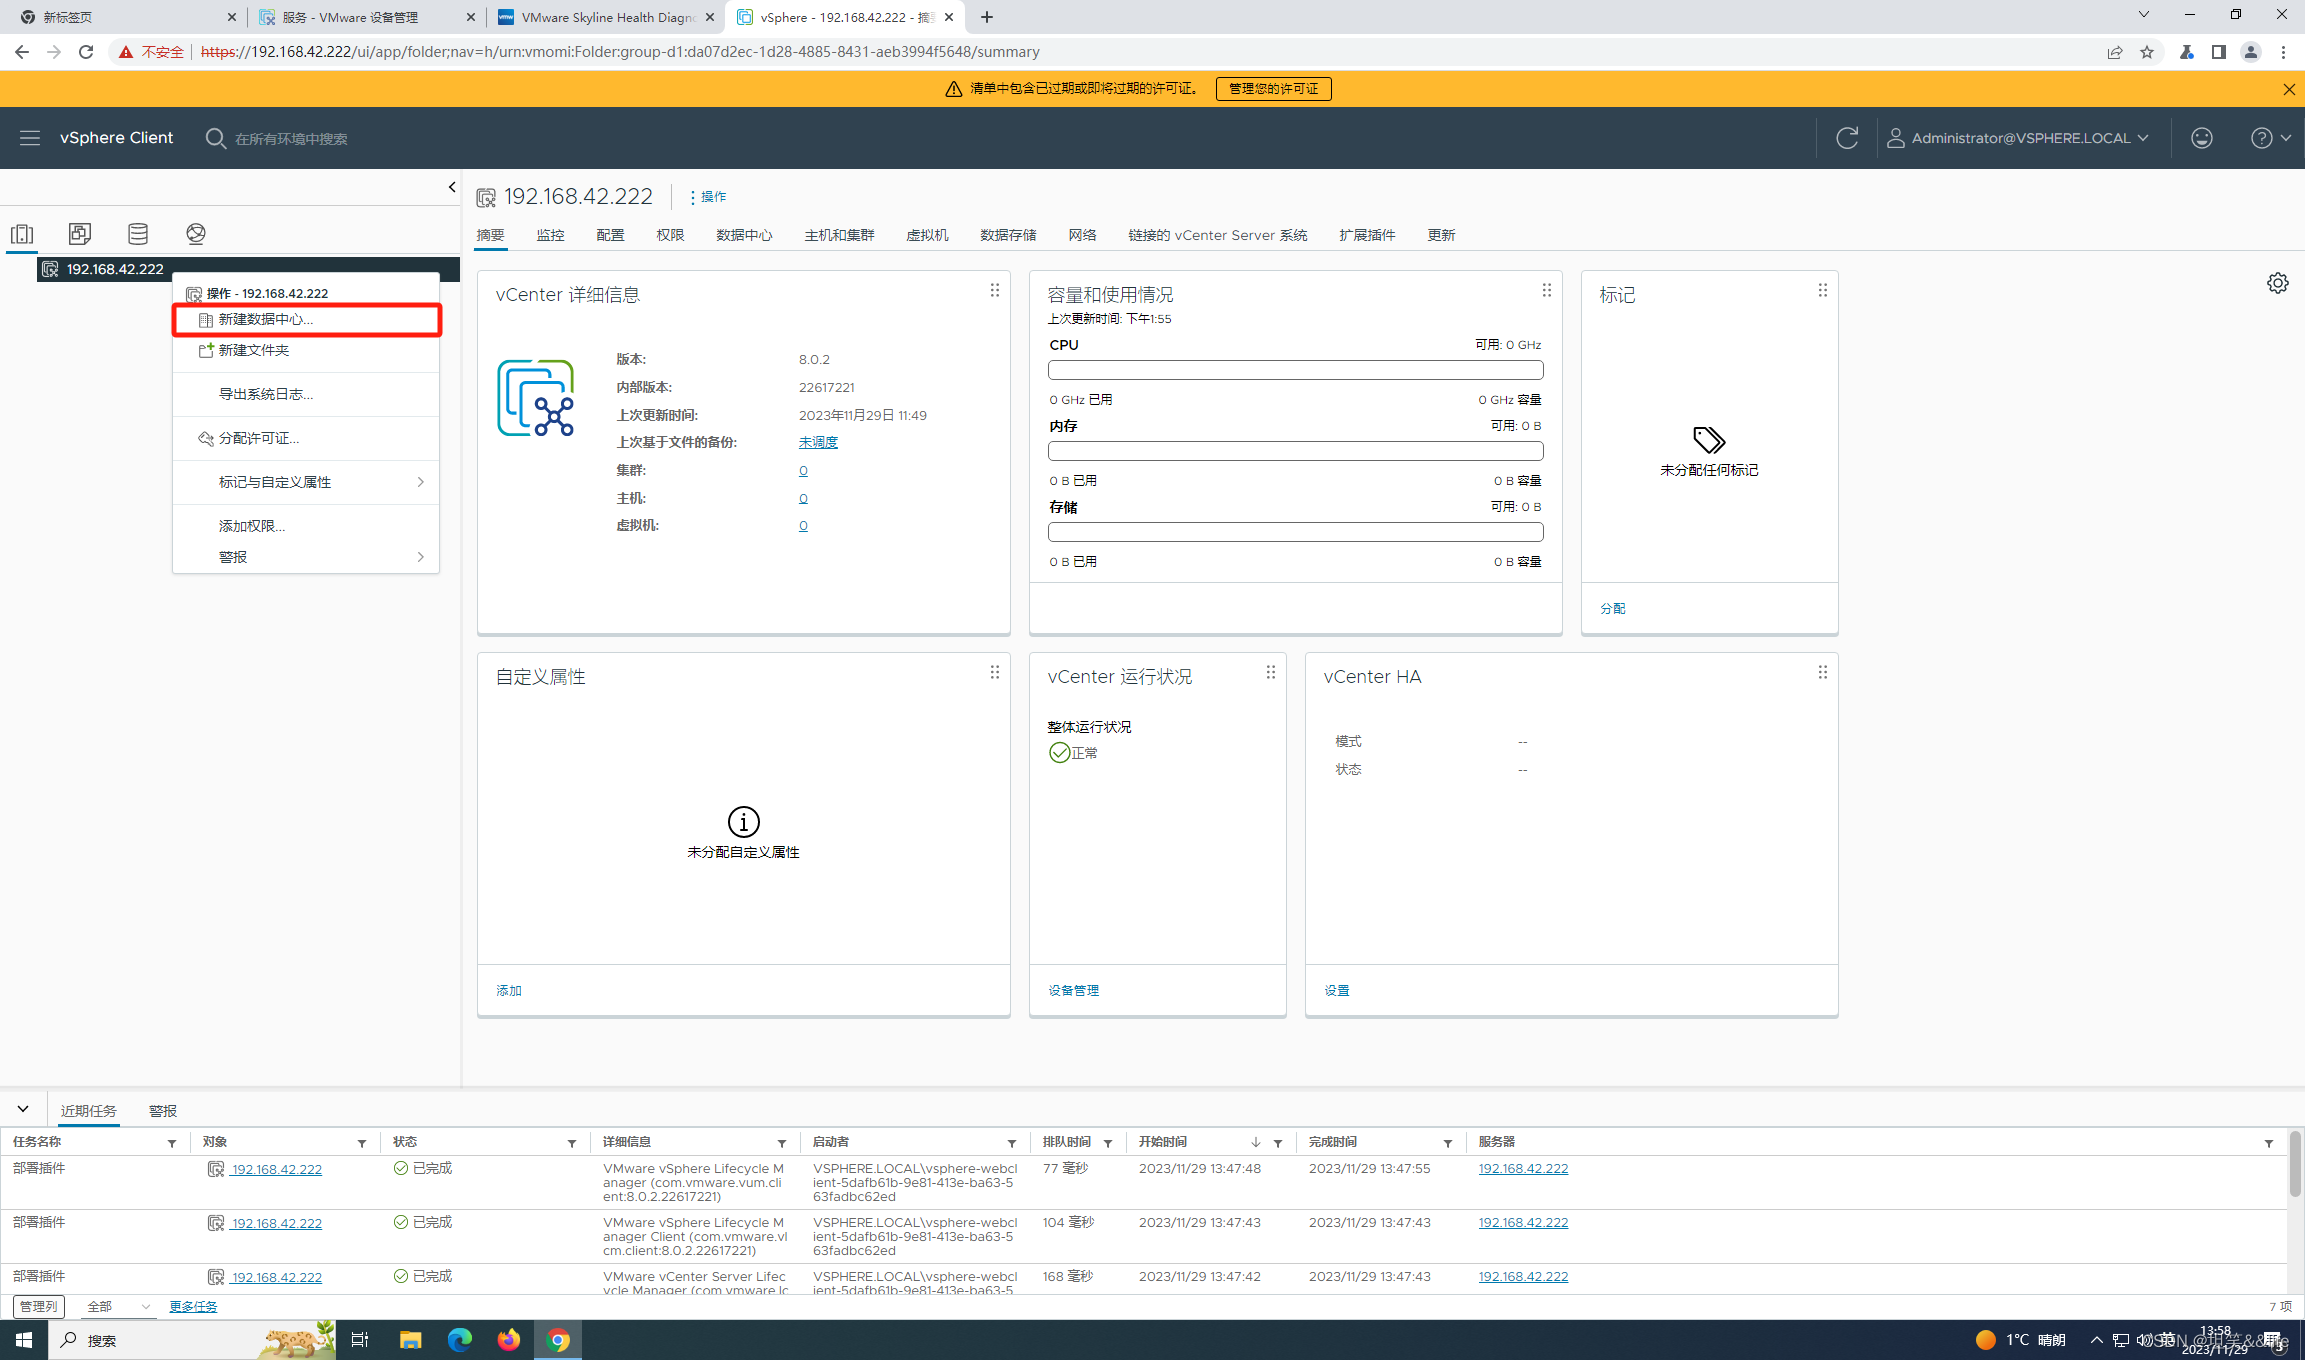The width and height of the screenshot is (2305, 1360).
Task: Expand 标记与自定义属性 submenu
Action: 306,482
